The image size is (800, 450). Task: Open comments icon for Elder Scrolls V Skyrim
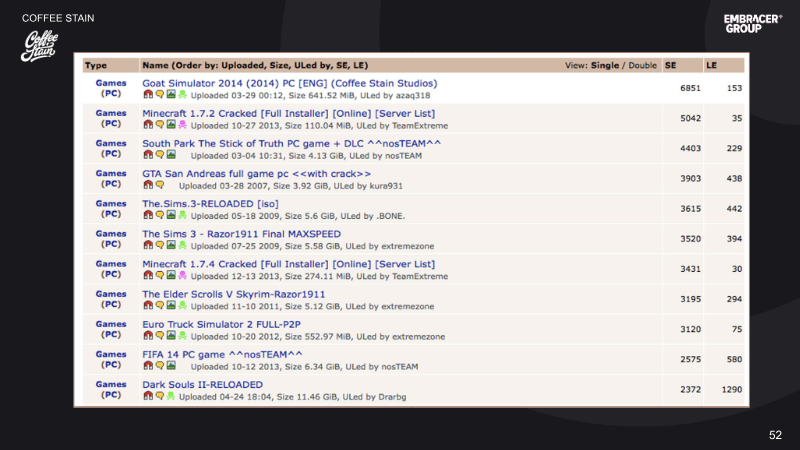click(160, 305)
